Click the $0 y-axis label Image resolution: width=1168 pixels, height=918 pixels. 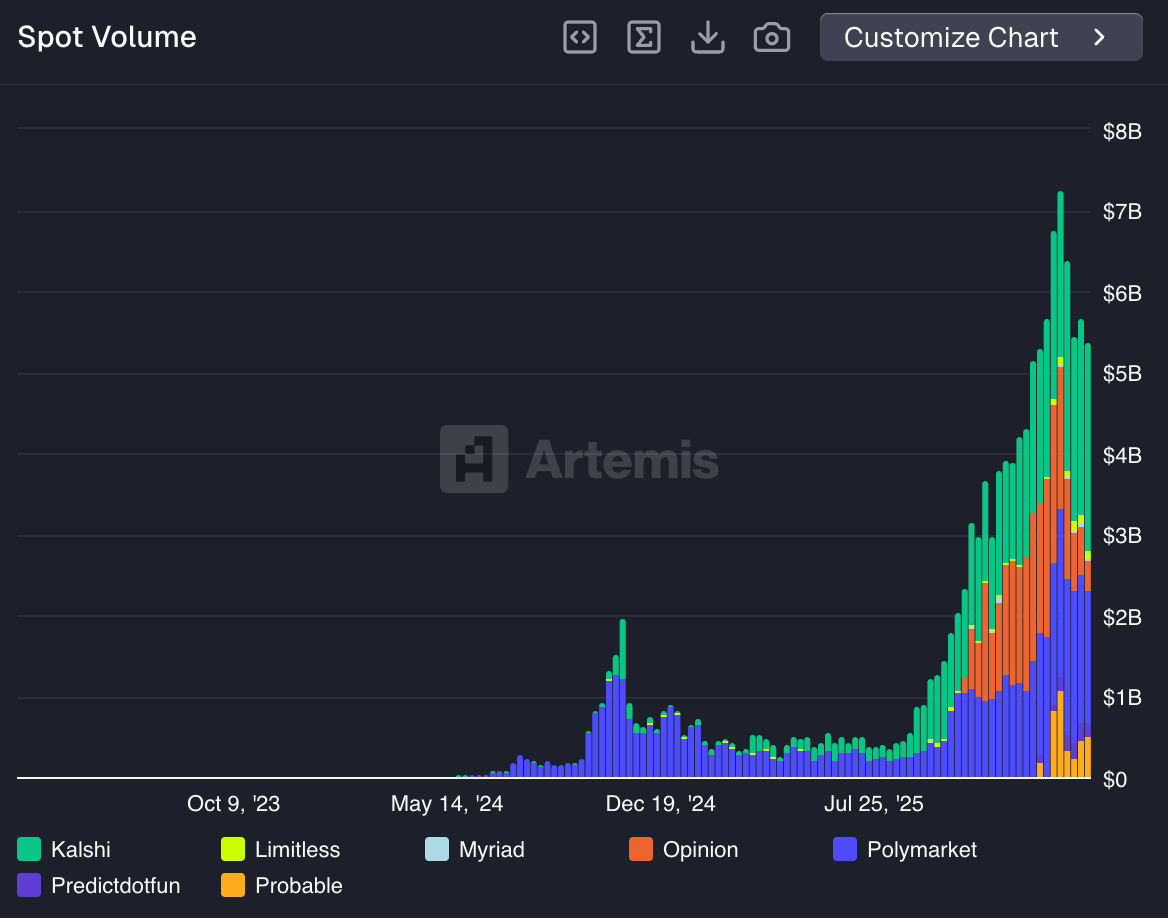pos(1114,779)
